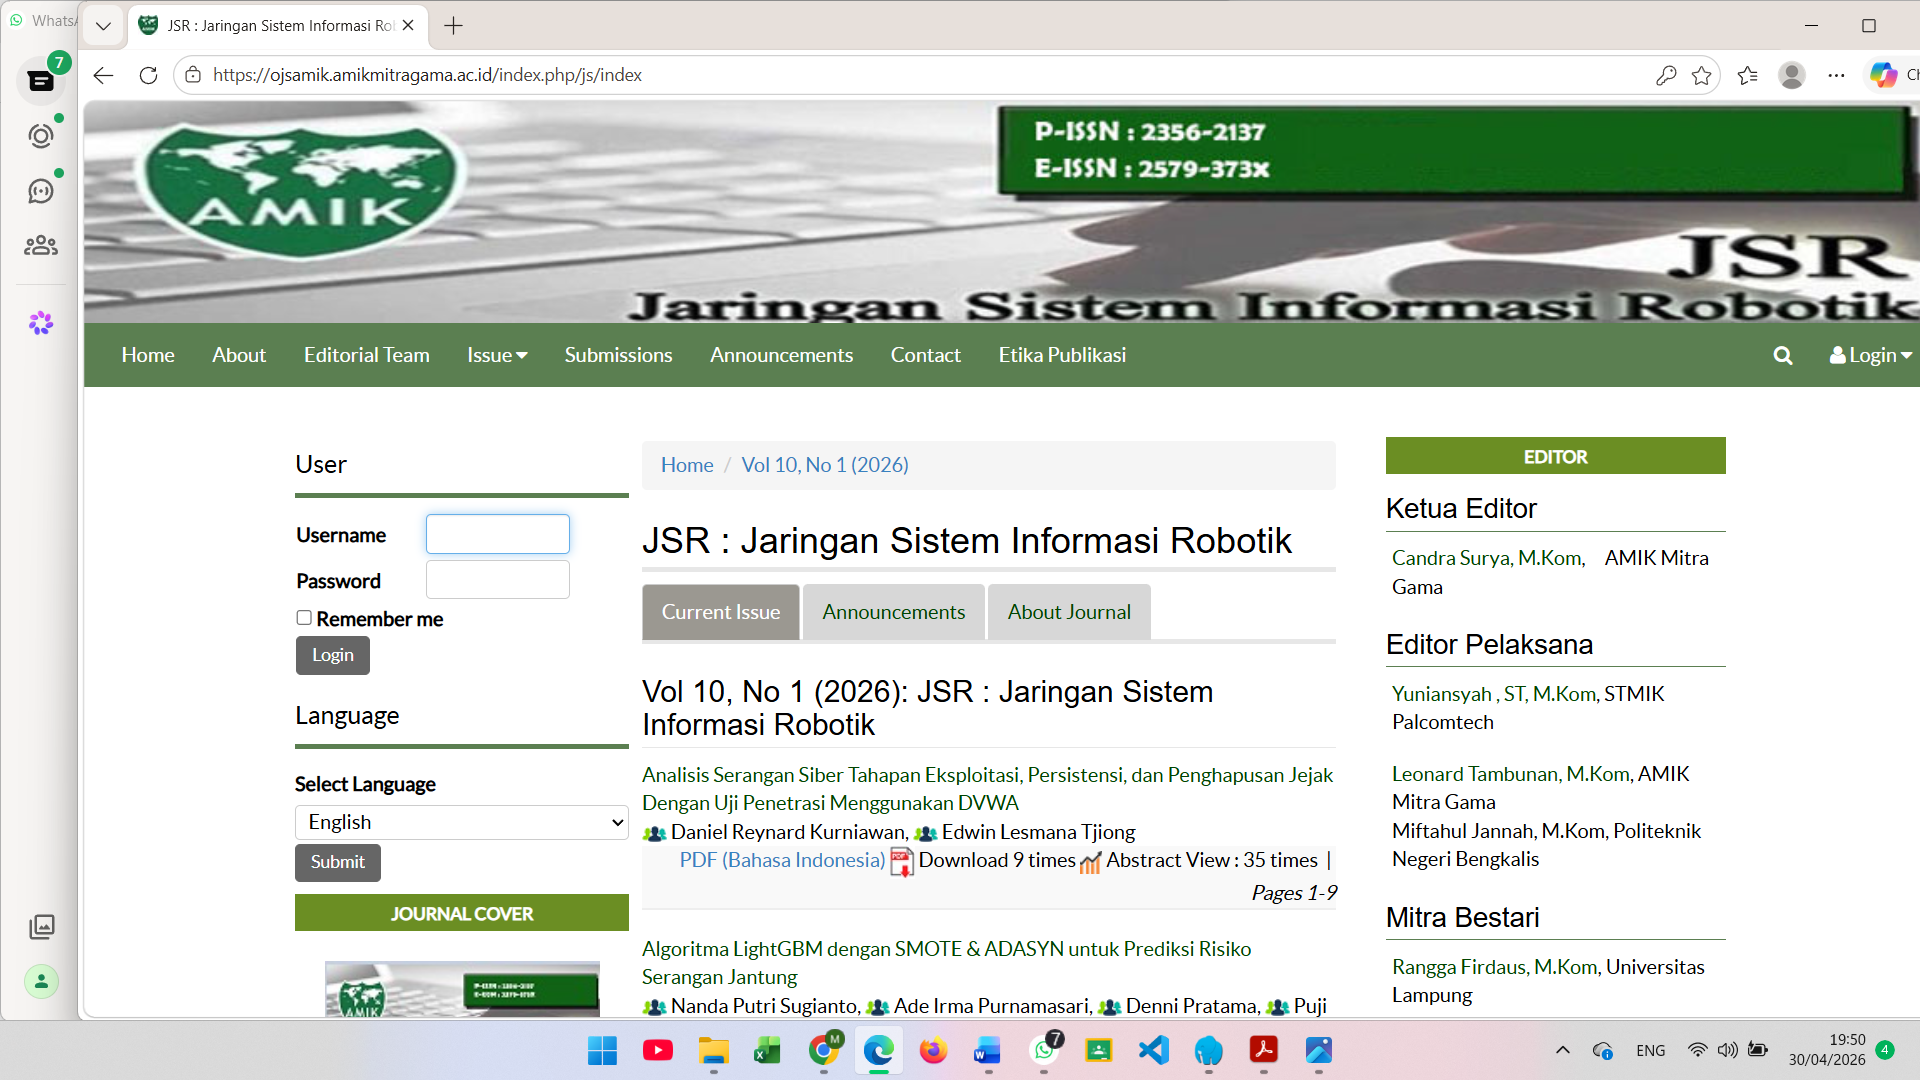Open the Analisis Serangan Siber article link
Viewport: 1920px width, 1080px height.
pos(987,789)
